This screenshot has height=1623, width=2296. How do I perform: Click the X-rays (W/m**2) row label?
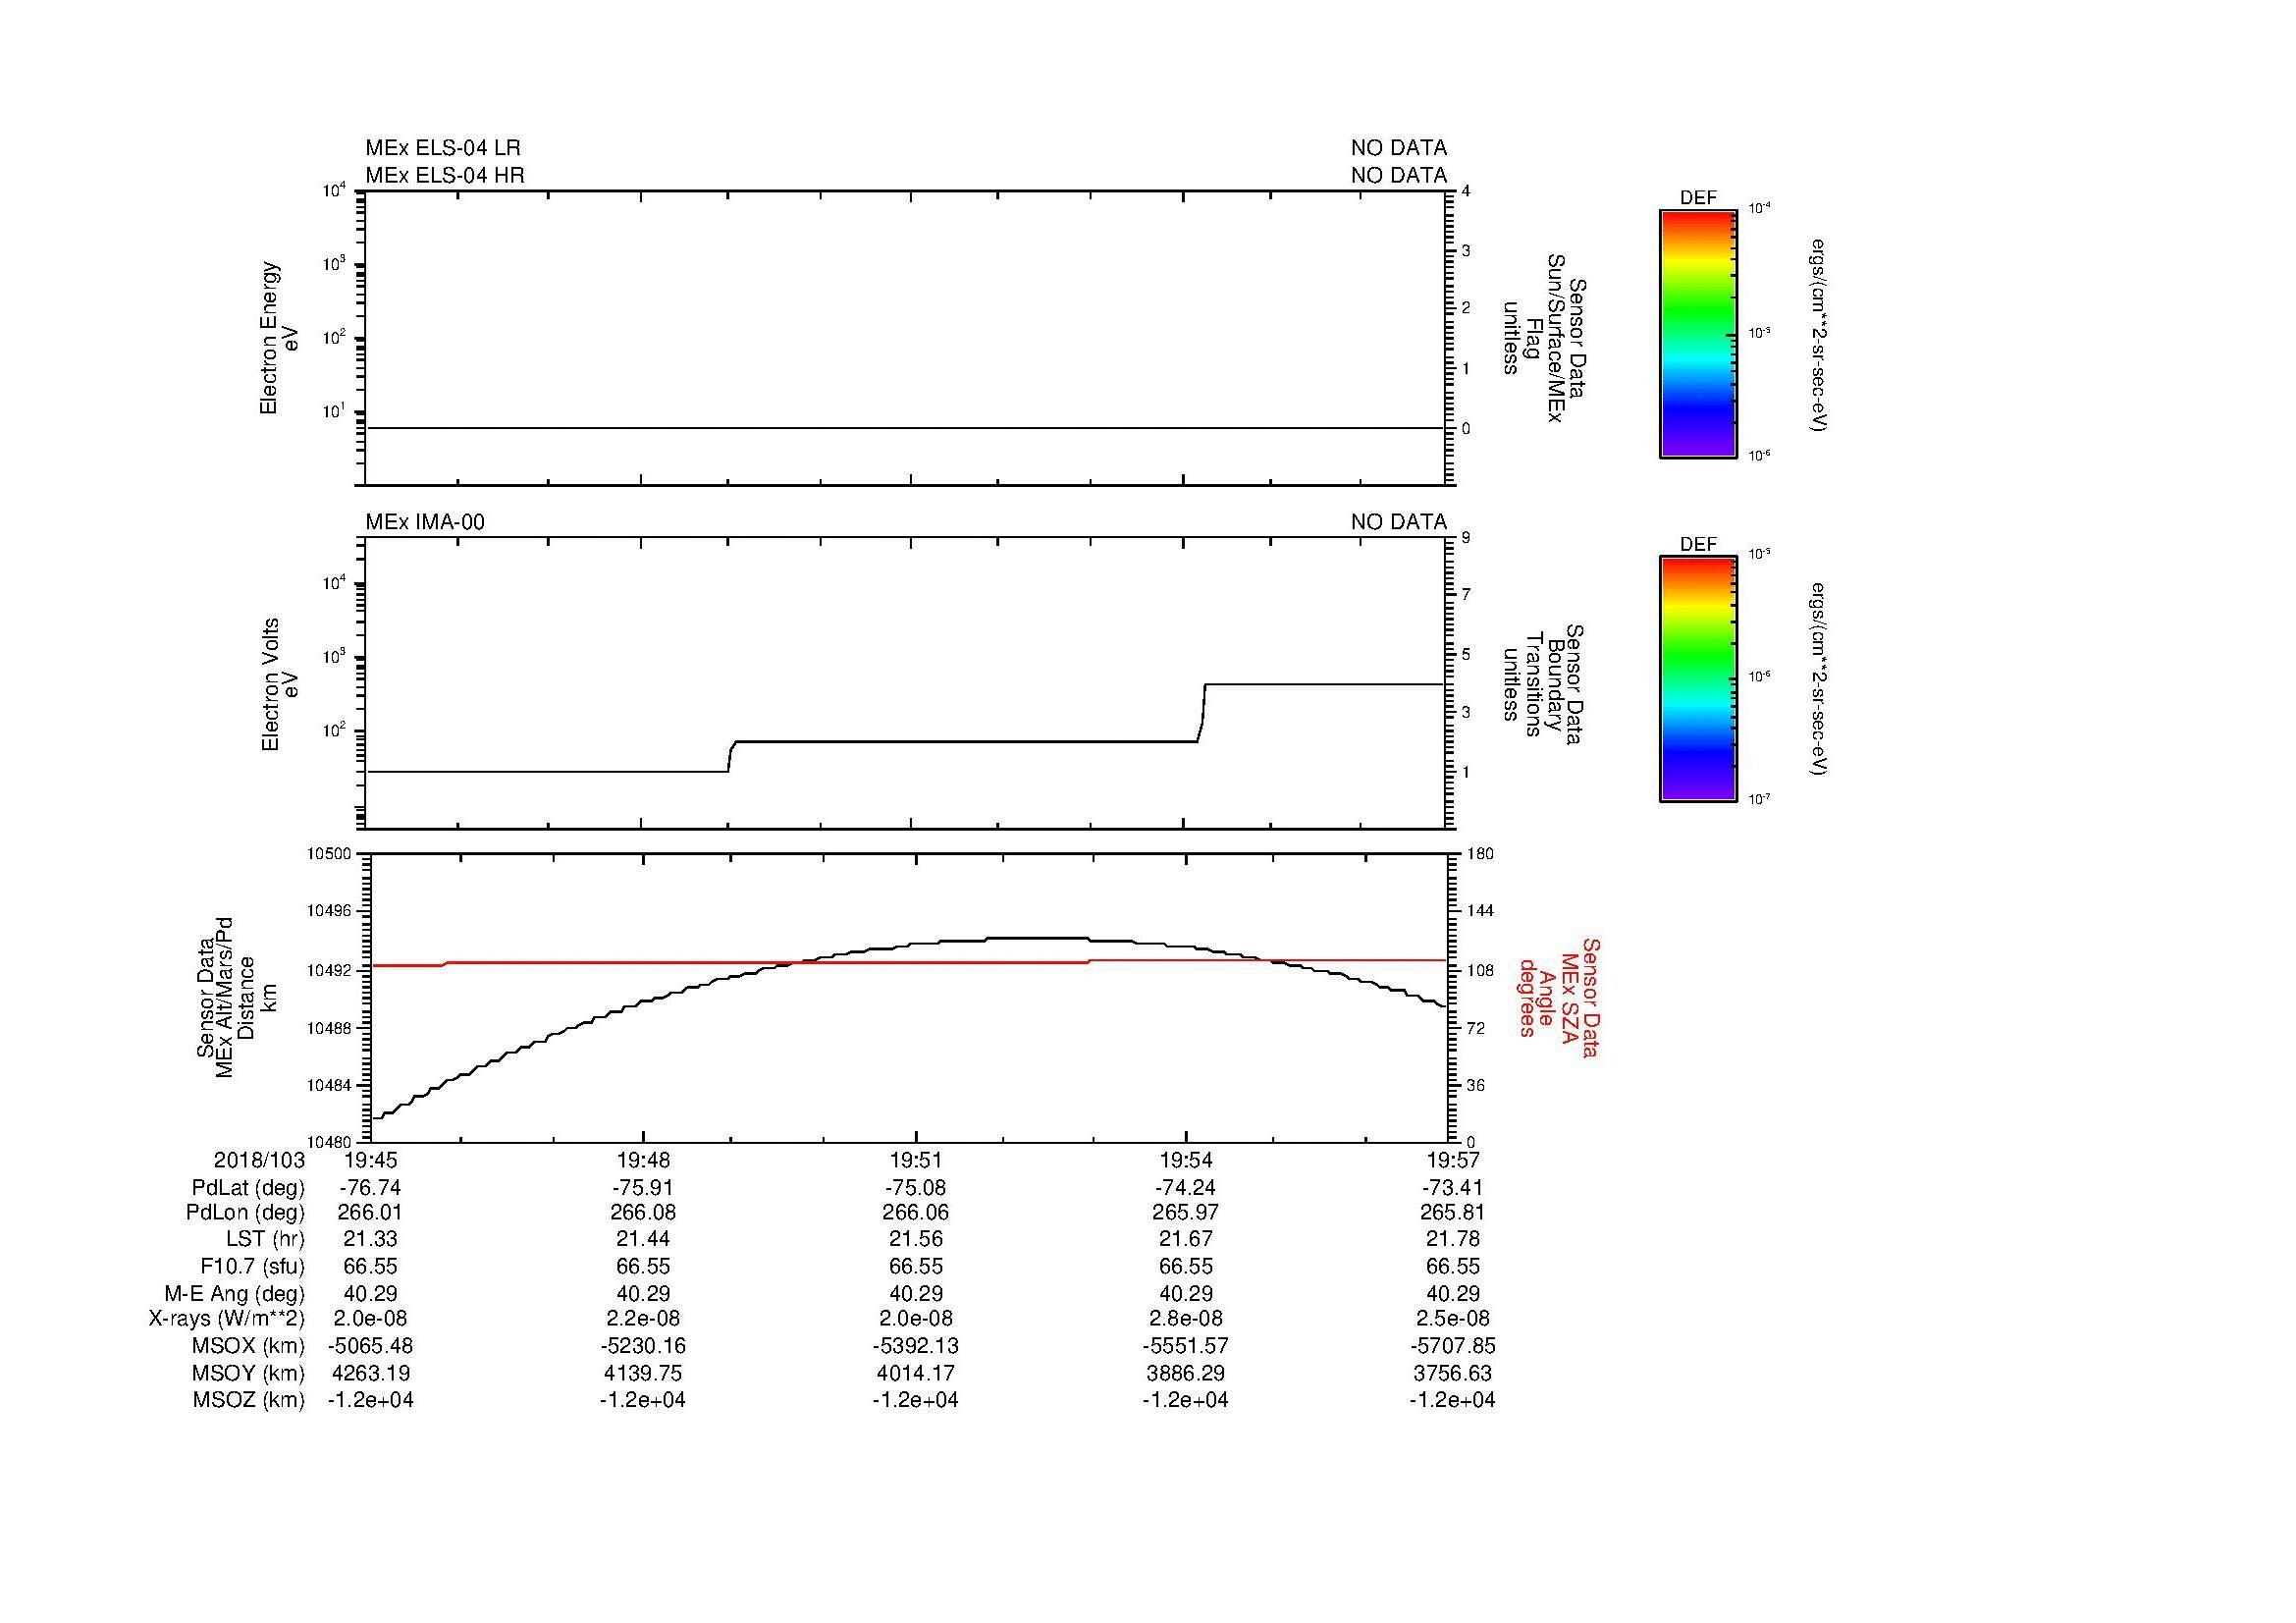pos(226,1319)
